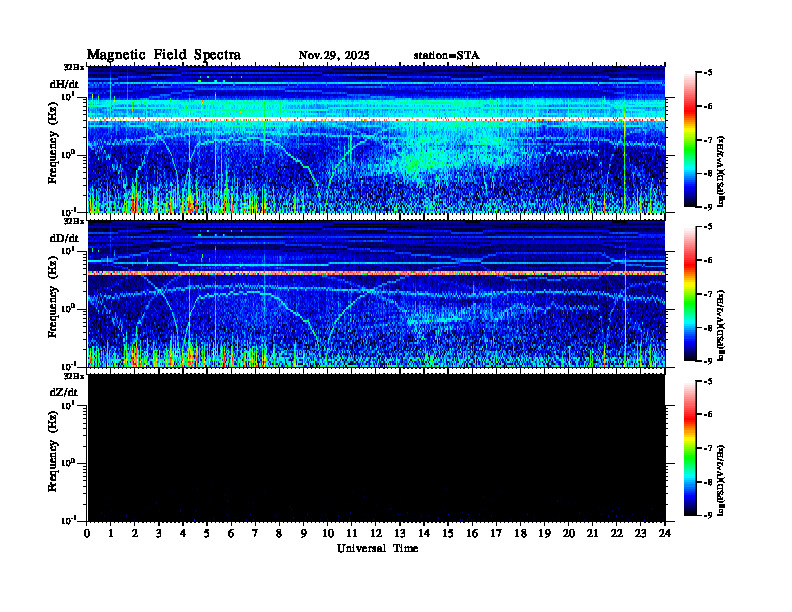
Task: Click hour "21" on the time axis
Action: 592,534
